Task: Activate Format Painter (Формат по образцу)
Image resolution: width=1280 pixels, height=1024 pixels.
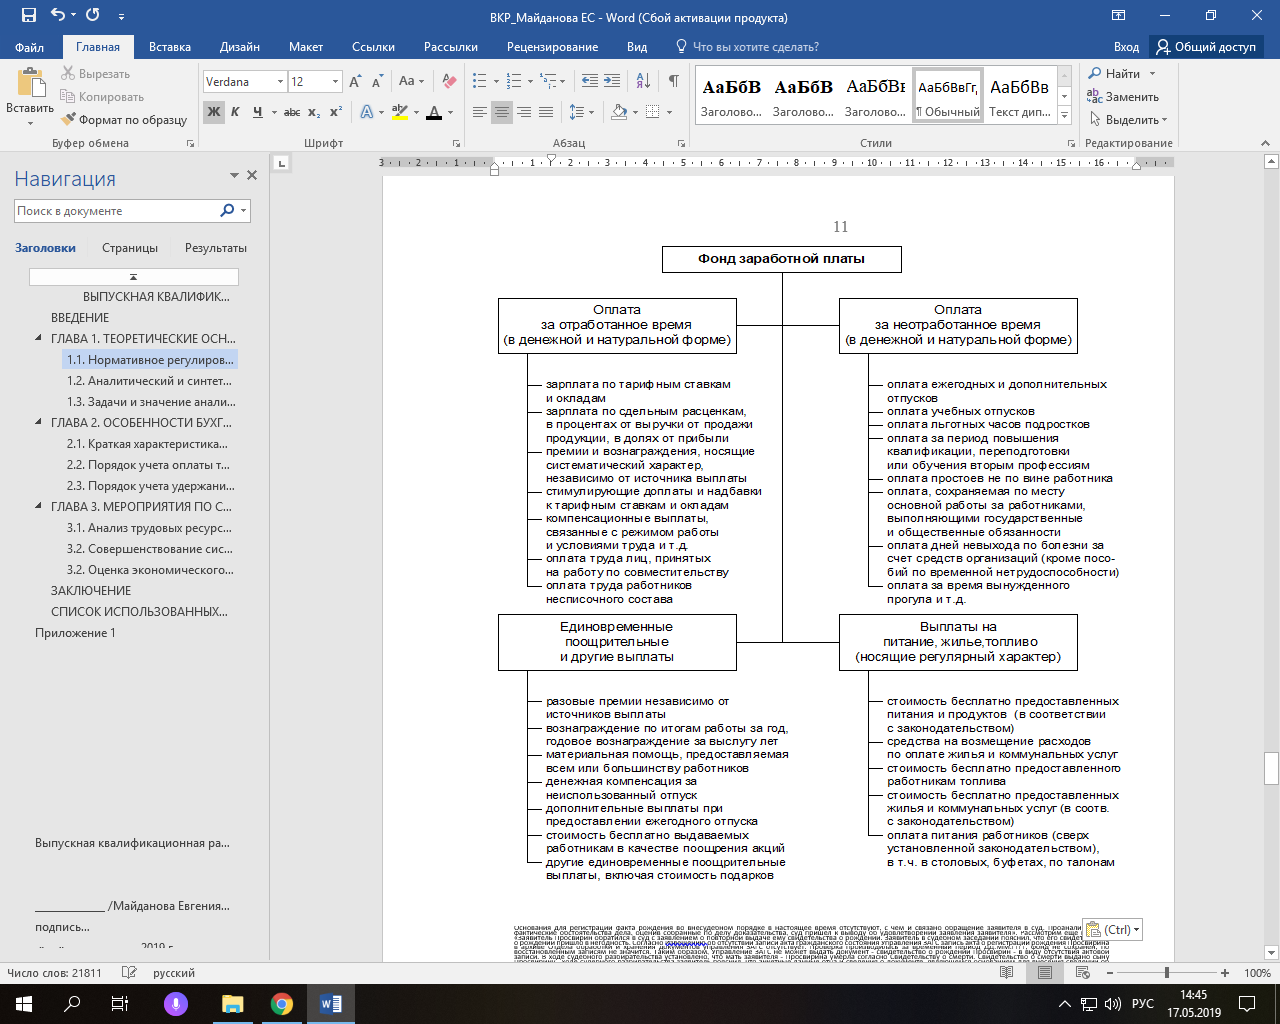Action: pos(124,120)
